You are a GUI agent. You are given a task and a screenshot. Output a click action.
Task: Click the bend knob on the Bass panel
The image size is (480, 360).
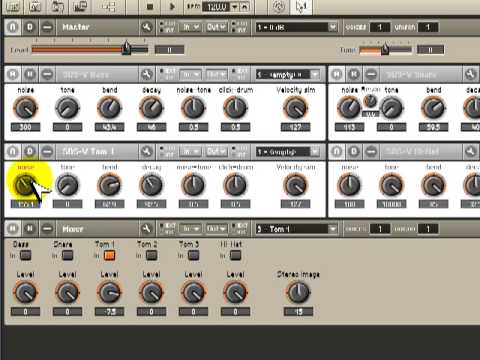pyautogui.click(x=109, y=108)
